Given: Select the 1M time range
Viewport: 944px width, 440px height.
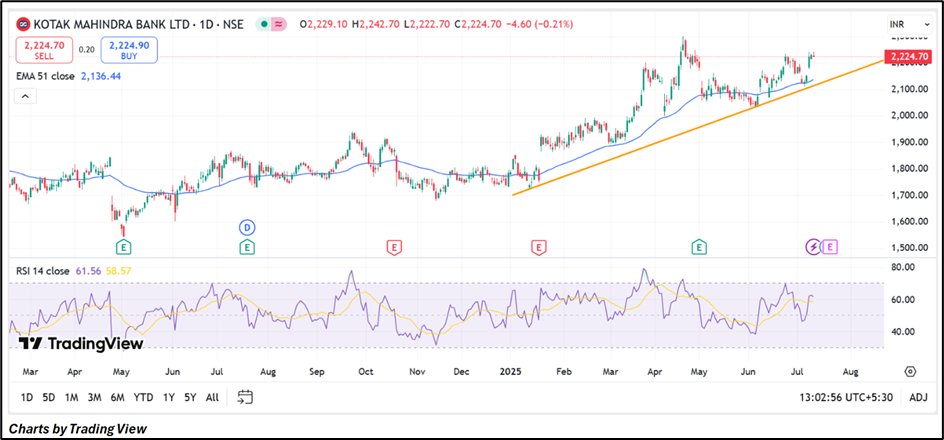Looking at the screenshot, I should click(x=72, y=397).
